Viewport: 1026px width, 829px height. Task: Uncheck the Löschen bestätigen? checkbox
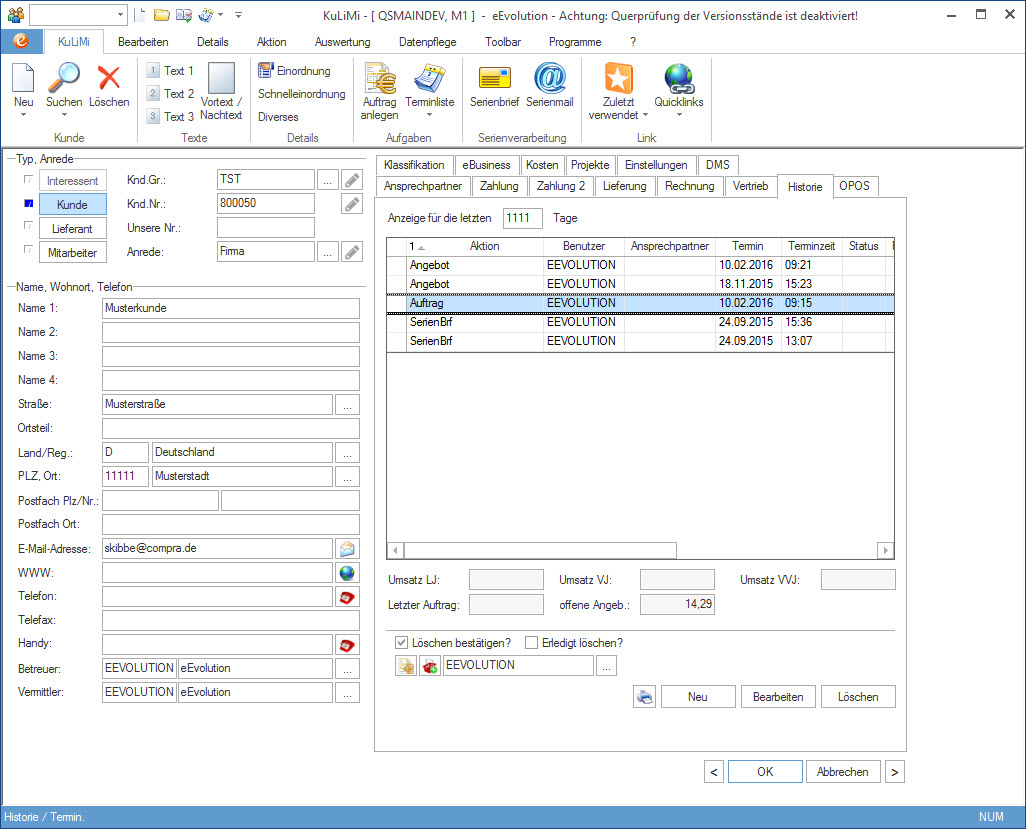pyautogui.click(x=401, y=643)
